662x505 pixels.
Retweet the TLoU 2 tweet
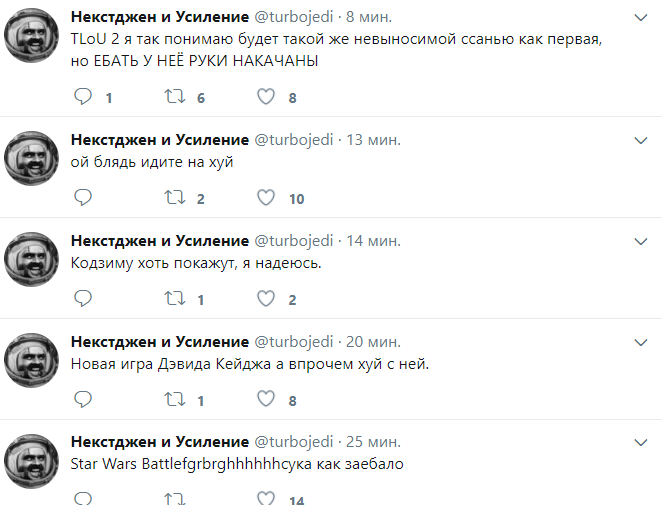(x=174, y=97)
